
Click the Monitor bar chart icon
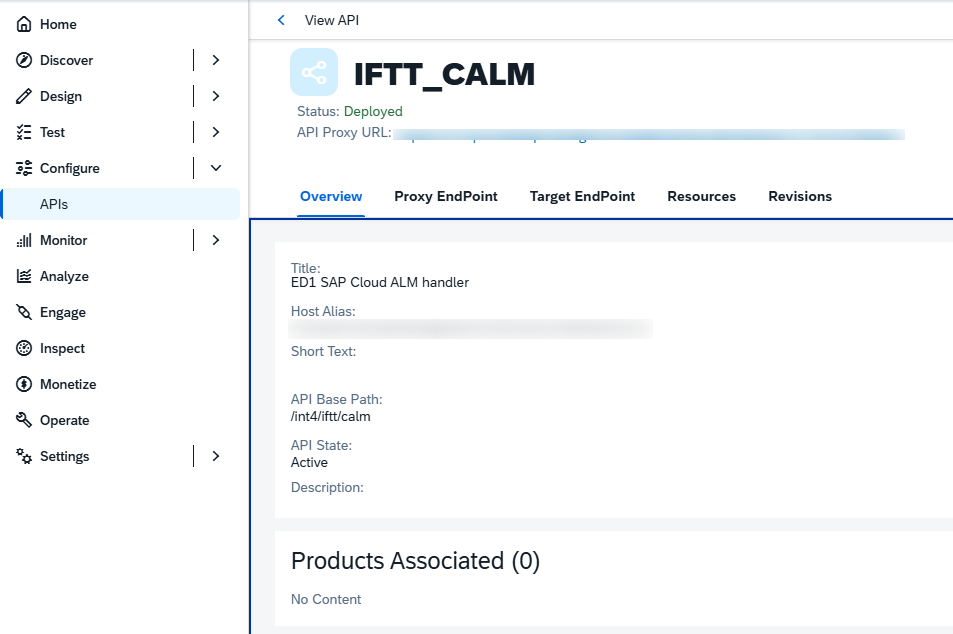click(x=24, y=240)
